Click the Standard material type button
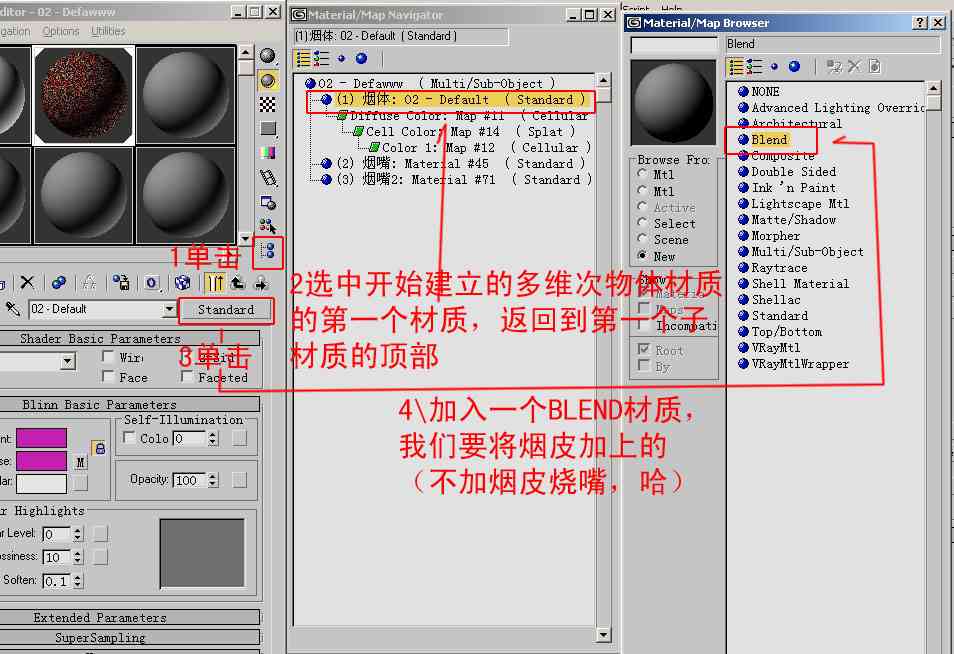This screenshot has width=954, height=654. [x=226, y=310]
